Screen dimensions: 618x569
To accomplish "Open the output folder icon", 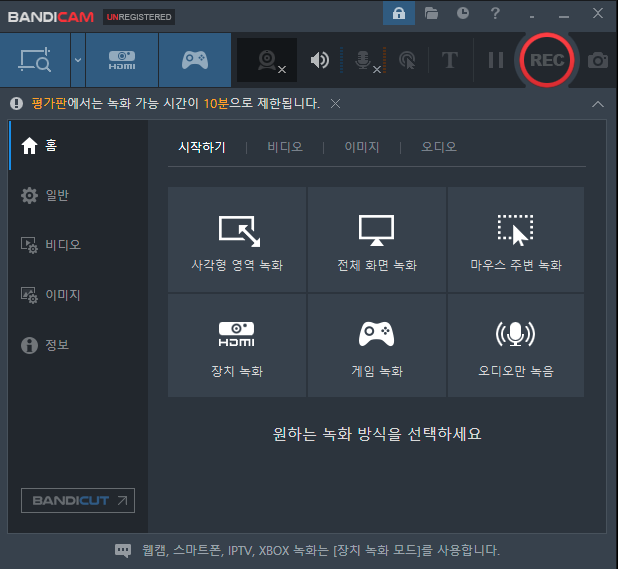I will [431, 13].
